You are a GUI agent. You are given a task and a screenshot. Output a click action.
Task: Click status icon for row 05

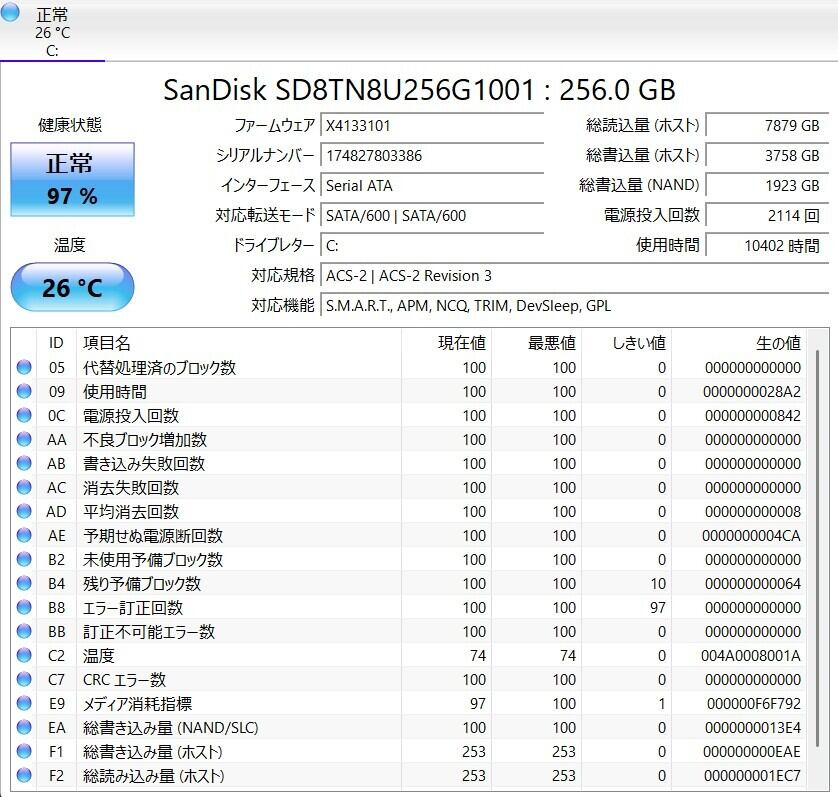[x=24, y=367]
